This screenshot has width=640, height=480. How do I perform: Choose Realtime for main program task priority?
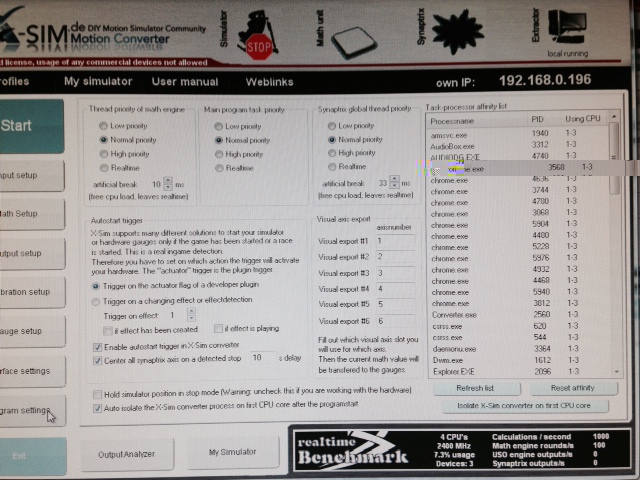[217, 169]
